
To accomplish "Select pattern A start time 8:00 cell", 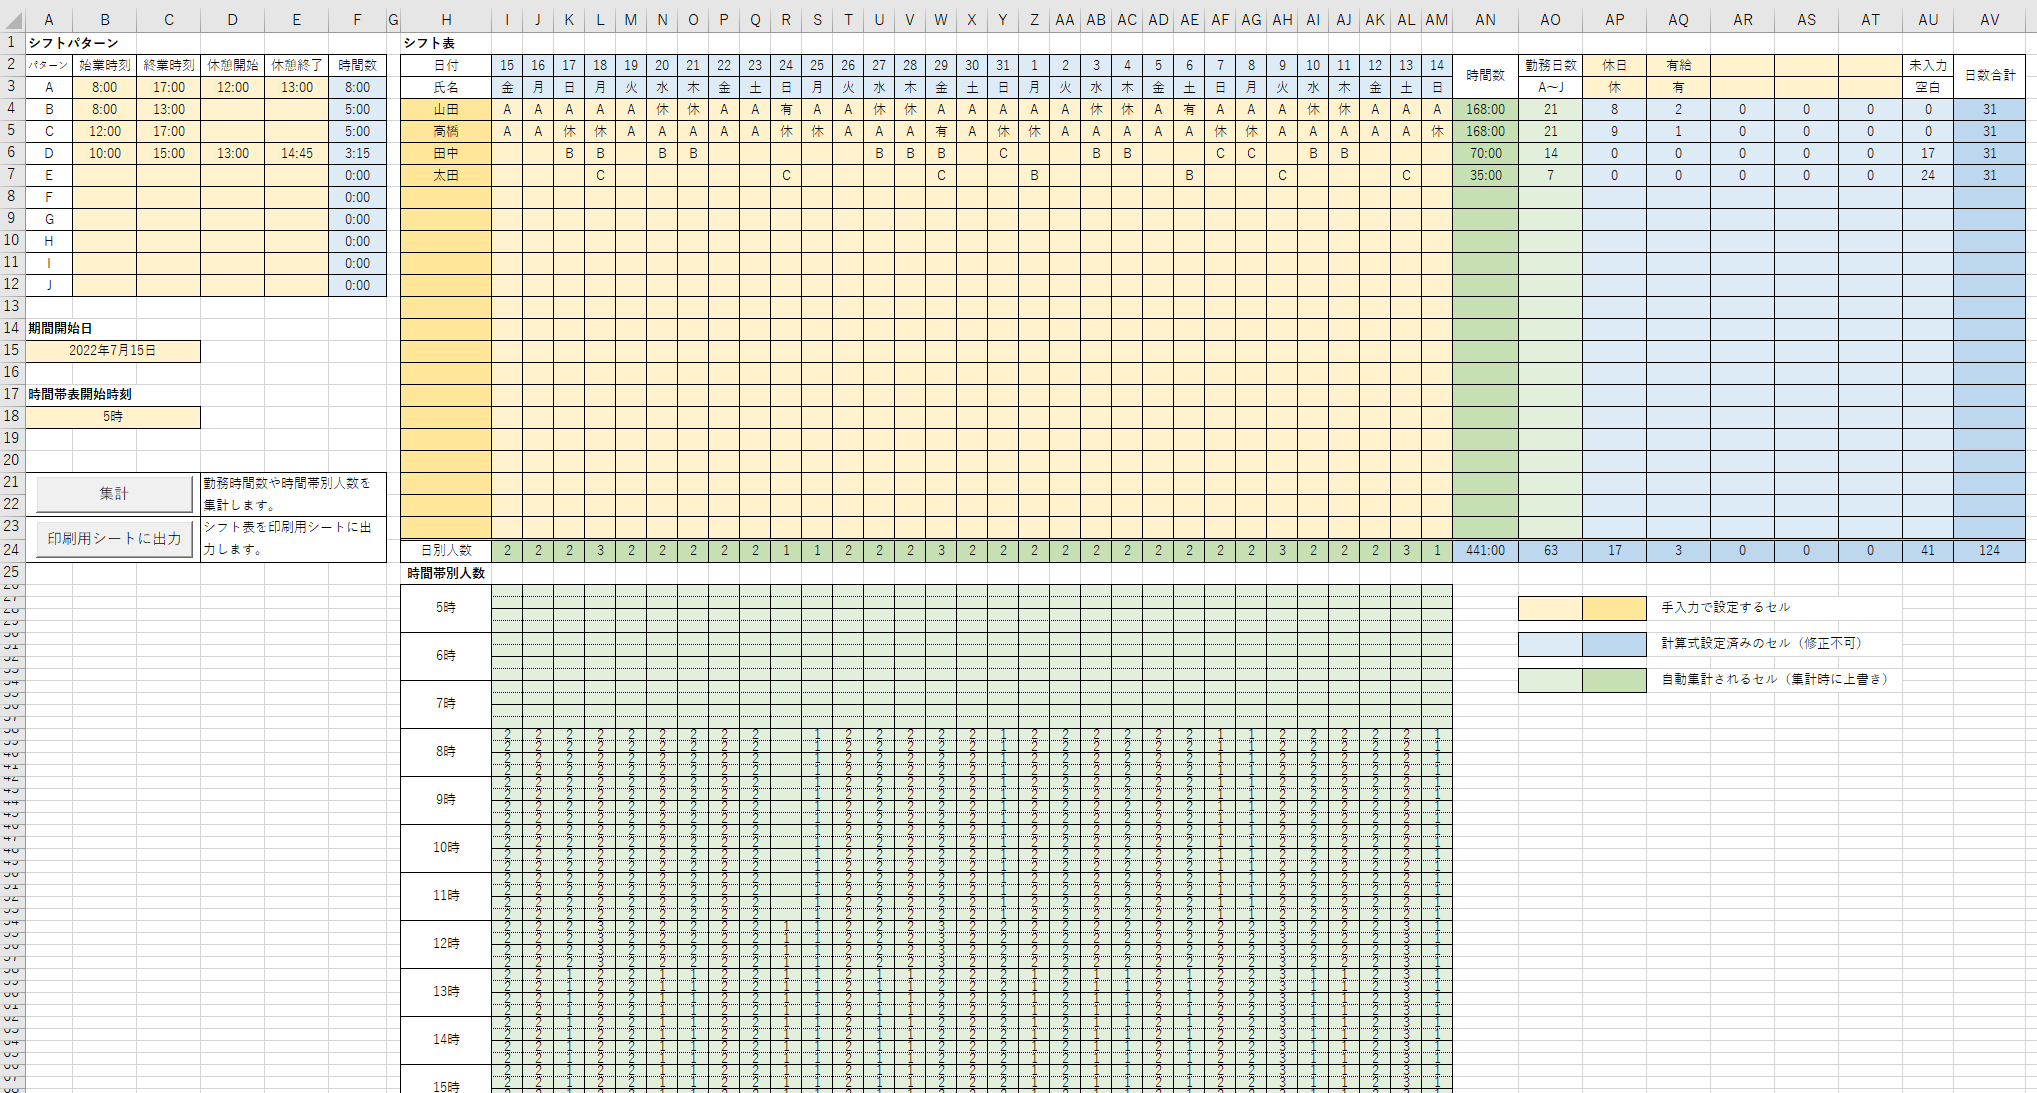I will pyautogui.click(x=104, y=88).
